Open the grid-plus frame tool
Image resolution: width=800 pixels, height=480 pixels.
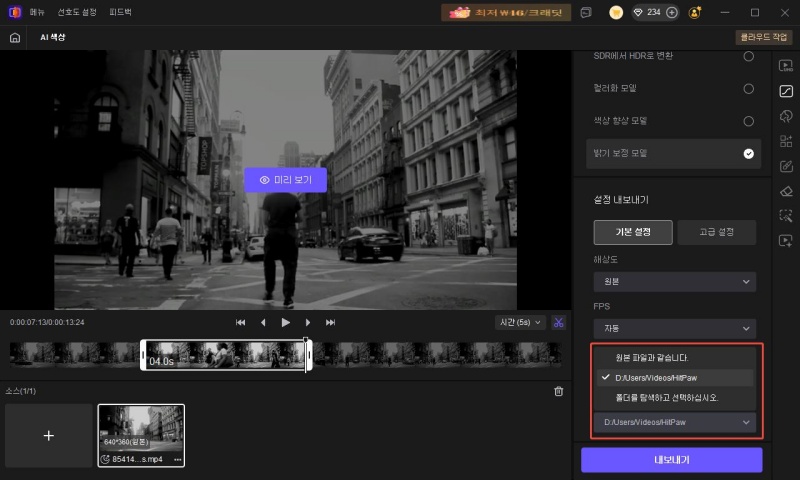coord(786,141)
